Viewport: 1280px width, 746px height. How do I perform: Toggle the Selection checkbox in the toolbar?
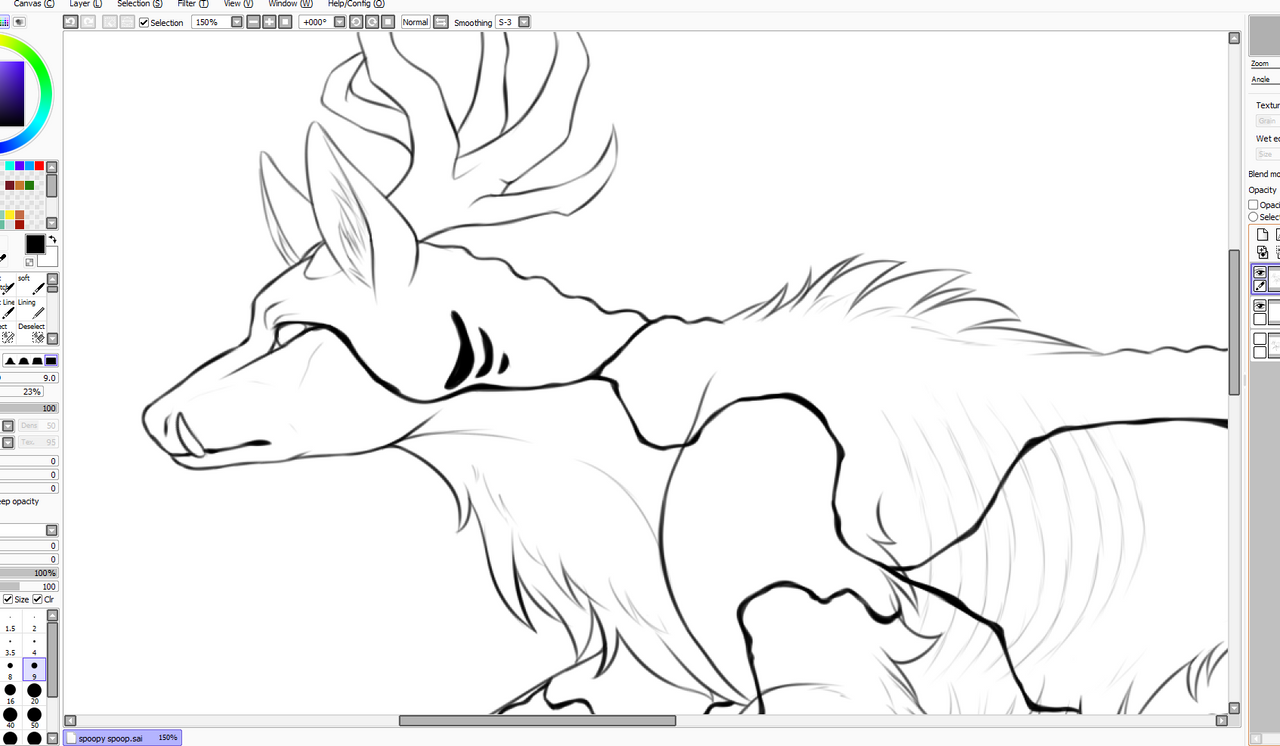tap(144, 22)
